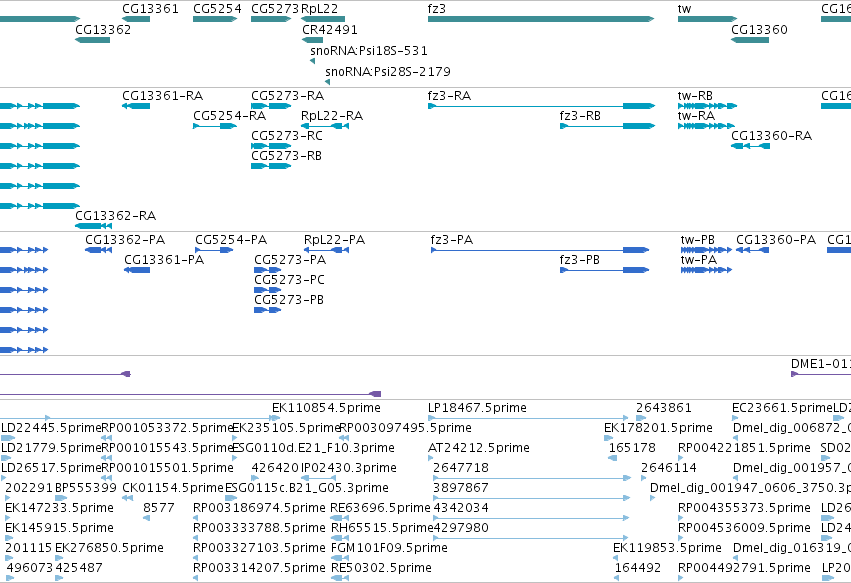Click the tw-RA transcript label
The width and height of the screenshot is (851, 583).
pyautogui.click(x=696, y=116)
